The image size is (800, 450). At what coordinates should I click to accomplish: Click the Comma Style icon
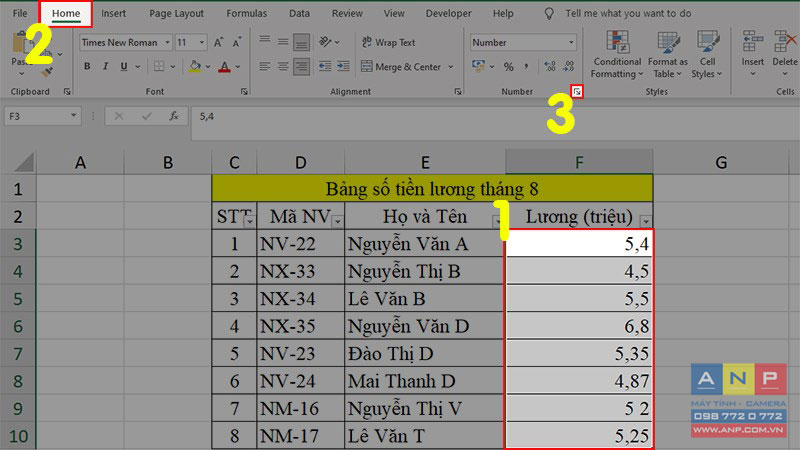pos(526,66)
